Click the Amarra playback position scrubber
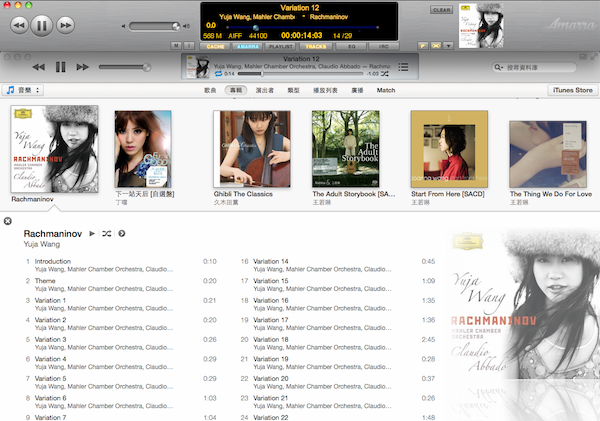 [256, 28]
